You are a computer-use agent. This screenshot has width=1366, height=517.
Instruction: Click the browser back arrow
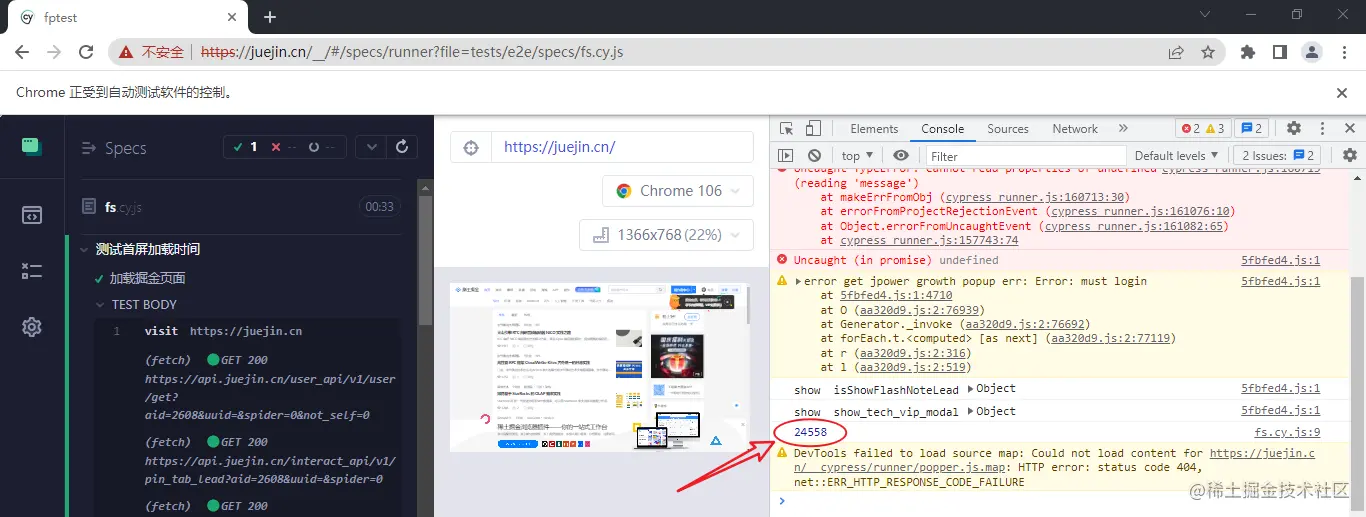click(x=24, y=52)
